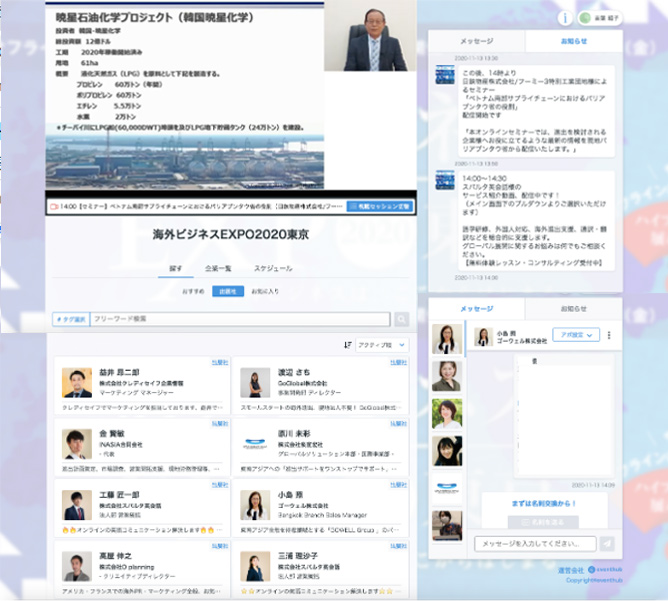Click the メッセージを入力してください message field
668x601 pixels.
point(535,543)
